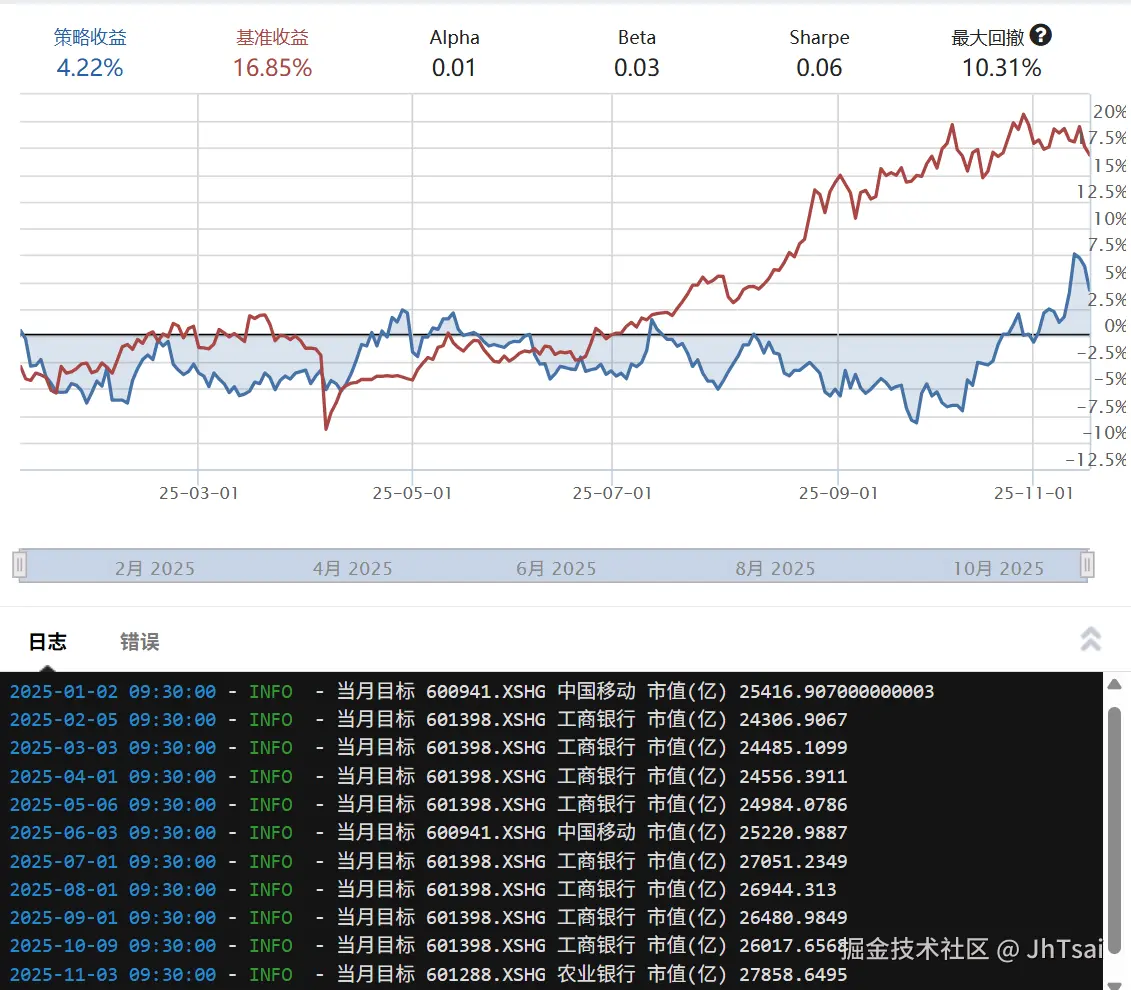Click the scroll-down arrow in the log panel
The width and height of the screenshot is (1131, 990).
tap(1113, 981)
